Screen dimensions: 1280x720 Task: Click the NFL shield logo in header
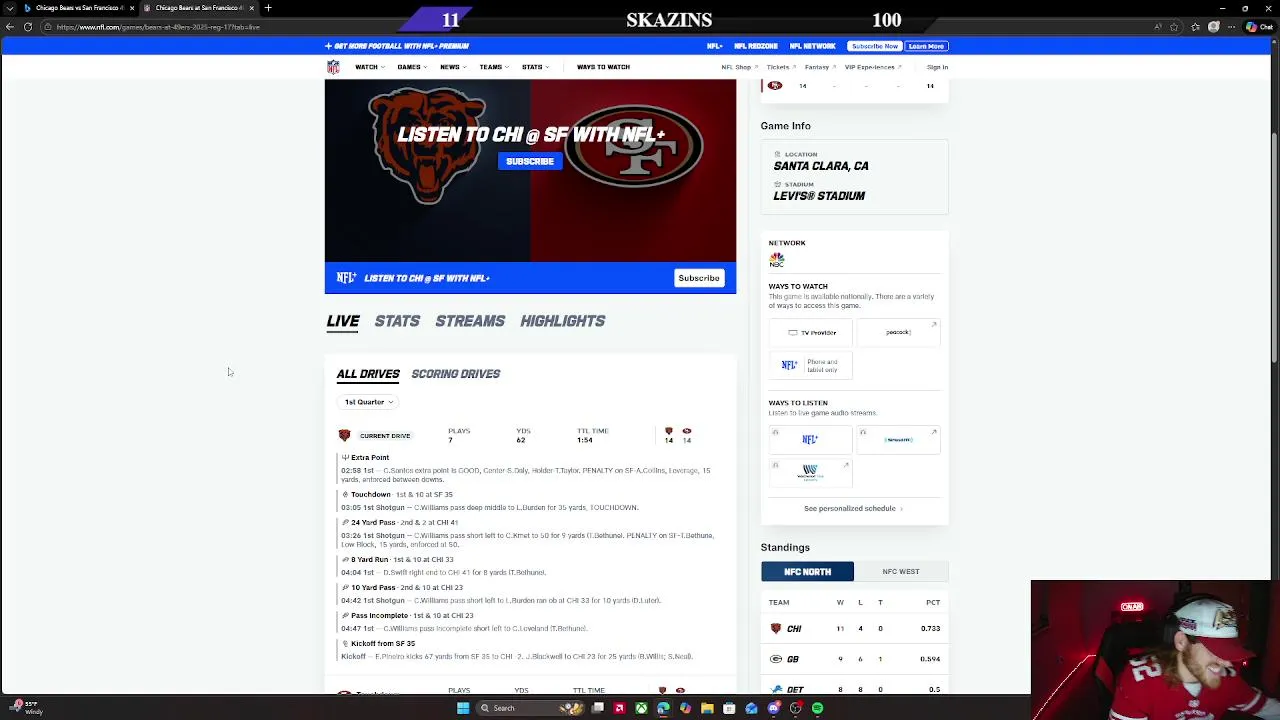coord(333,67)
